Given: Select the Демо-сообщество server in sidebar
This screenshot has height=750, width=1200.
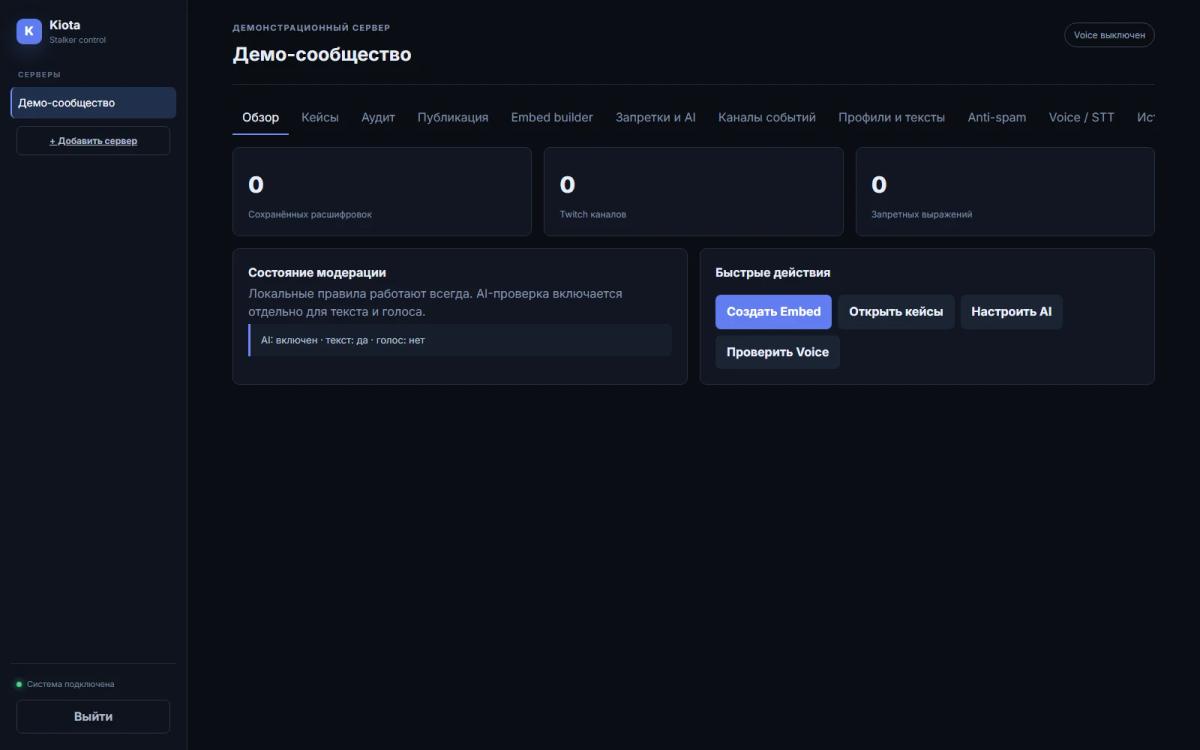Looking at the screenshot, I should (93, 103).
